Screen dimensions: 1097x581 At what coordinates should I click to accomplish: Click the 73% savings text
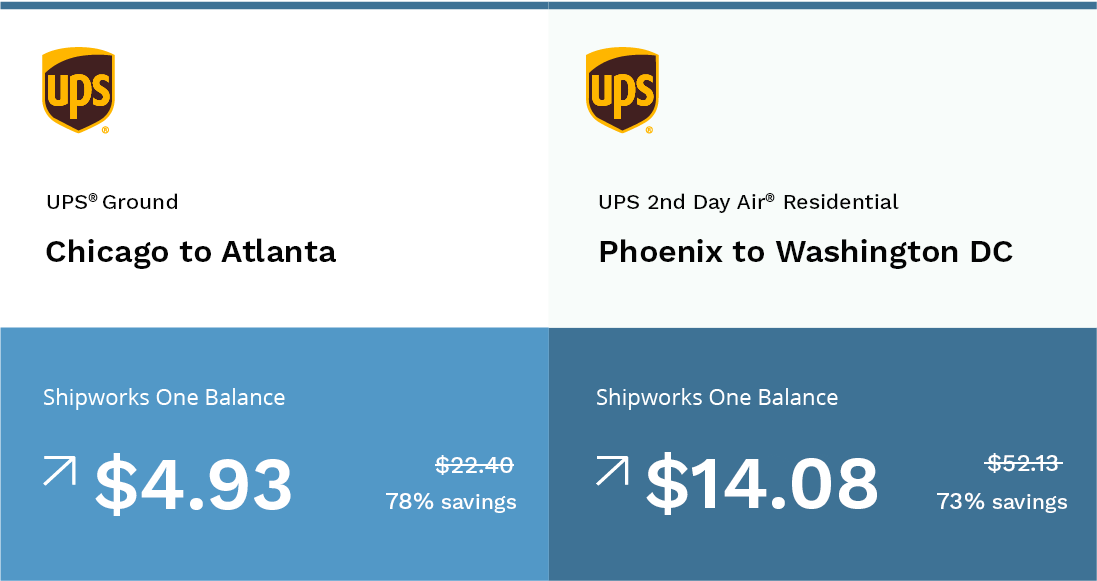pos(1002,502)
